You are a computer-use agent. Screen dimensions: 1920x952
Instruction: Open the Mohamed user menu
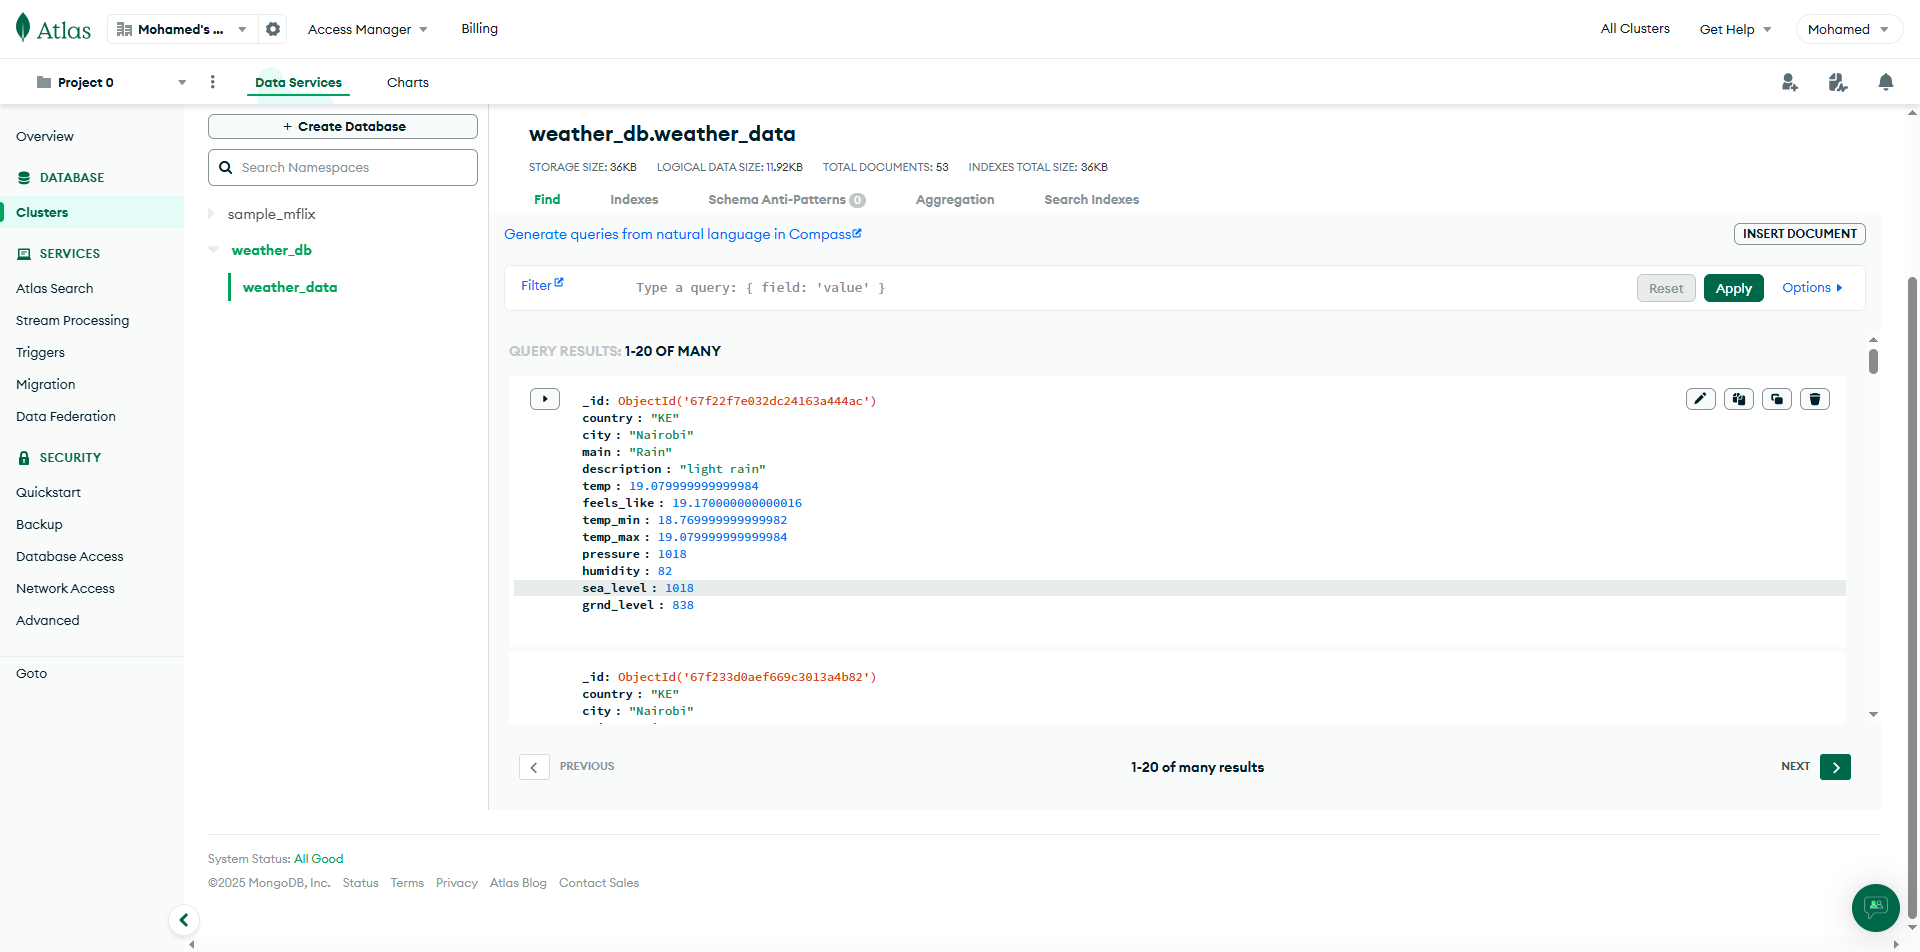[x=1849, y=29]
